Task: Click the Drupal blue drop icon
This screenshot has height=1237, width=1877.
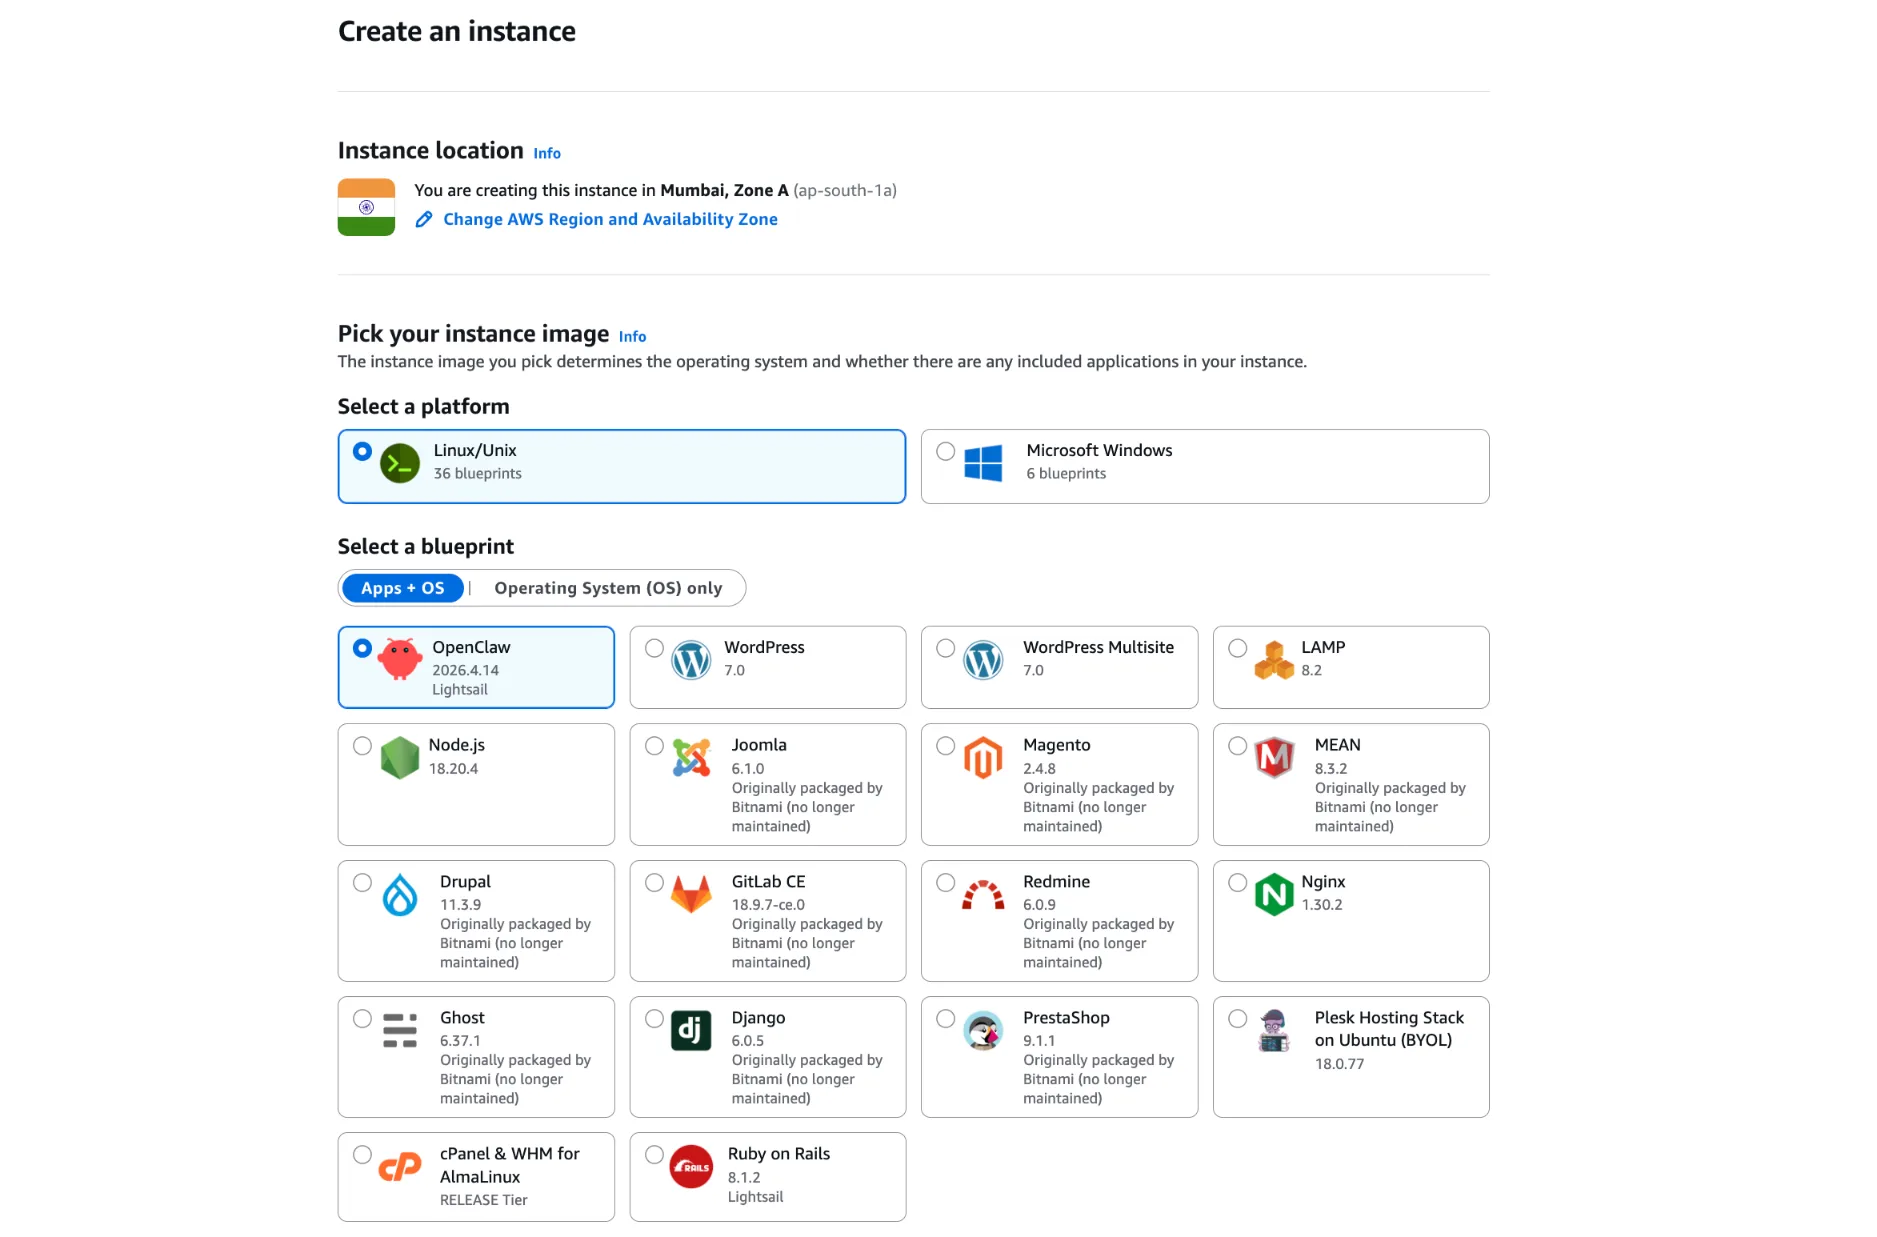Action: 400,894
